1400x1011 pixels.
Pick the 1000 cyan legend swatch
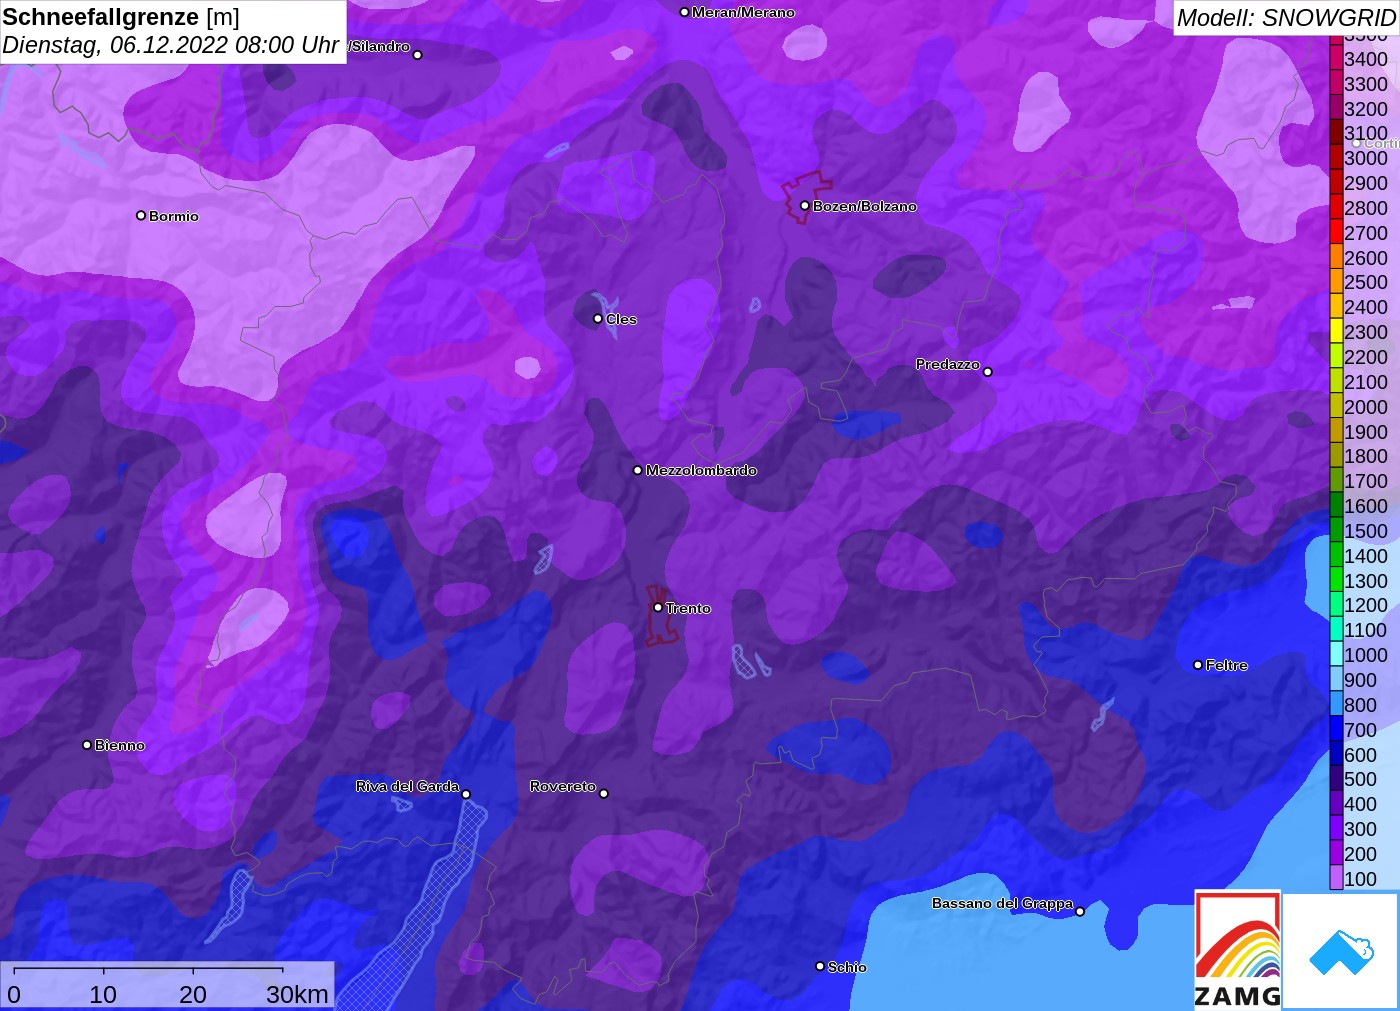(1336, 655)
